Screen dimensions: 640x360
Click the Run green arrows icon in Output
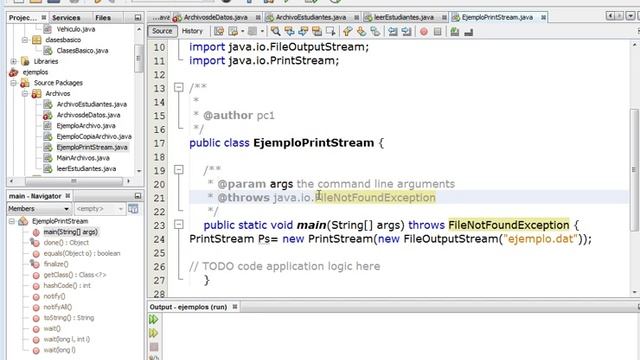(x=153, y=319)
